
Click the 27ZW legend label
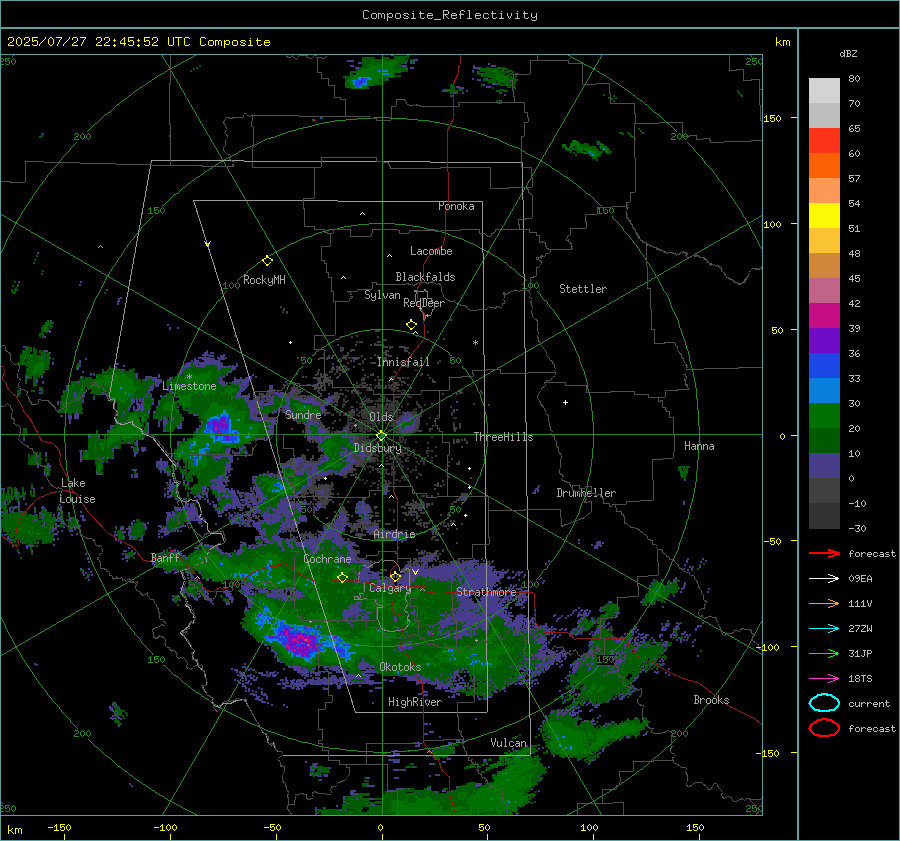860,629
